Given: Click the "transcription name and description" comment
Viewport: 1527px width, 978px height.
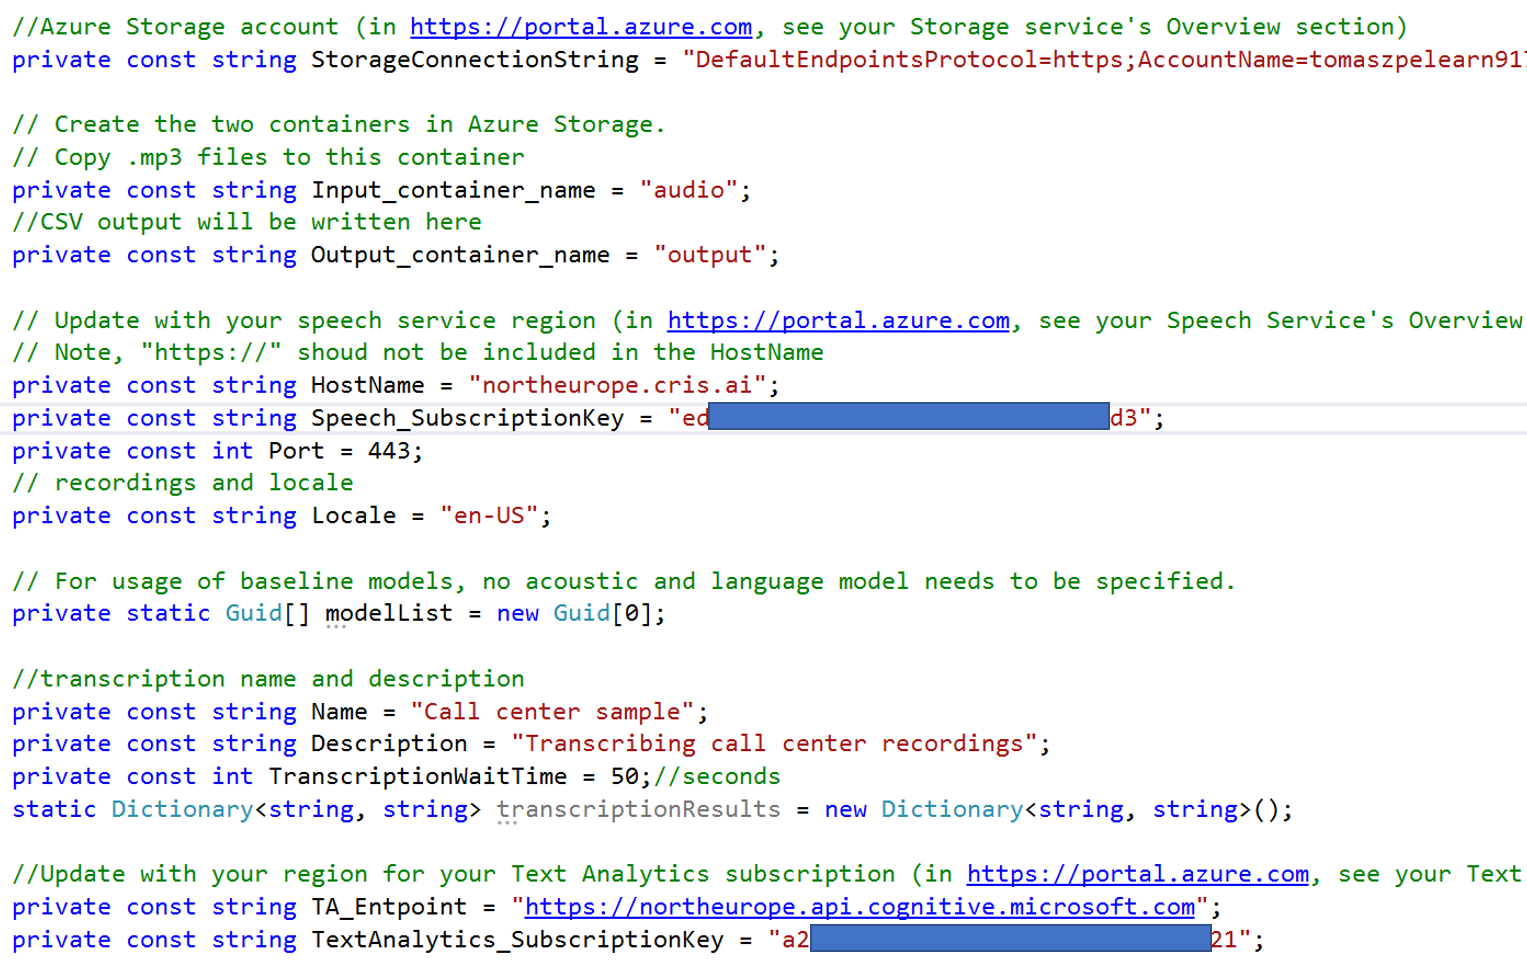Looking at the screenshot, I should pos(268,679).
